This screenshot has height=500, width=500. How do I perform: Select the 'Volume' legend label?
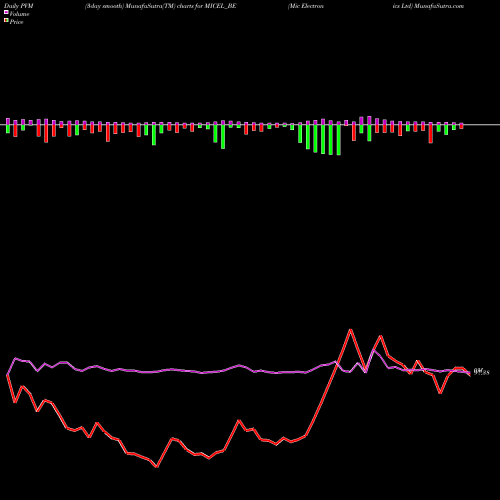pos(19,14)
